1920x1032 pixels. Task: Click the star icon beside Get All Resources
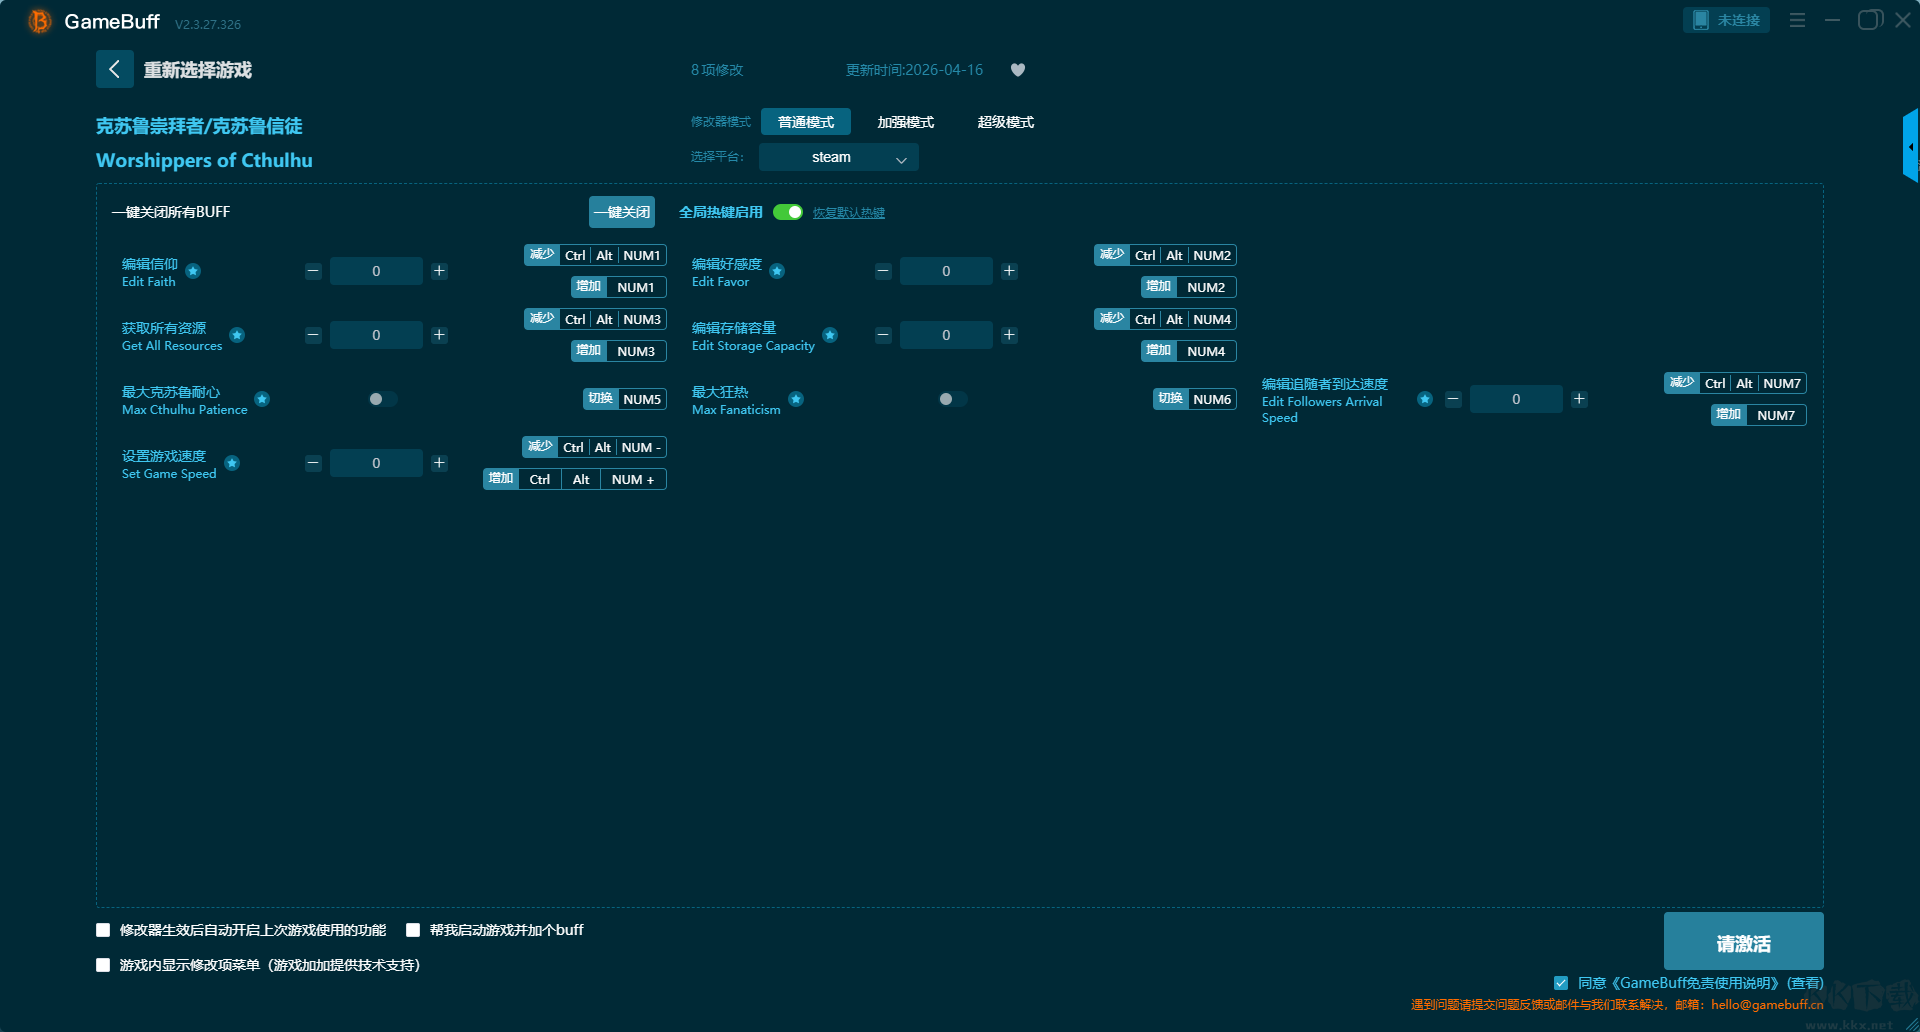(x=237, y=335)
